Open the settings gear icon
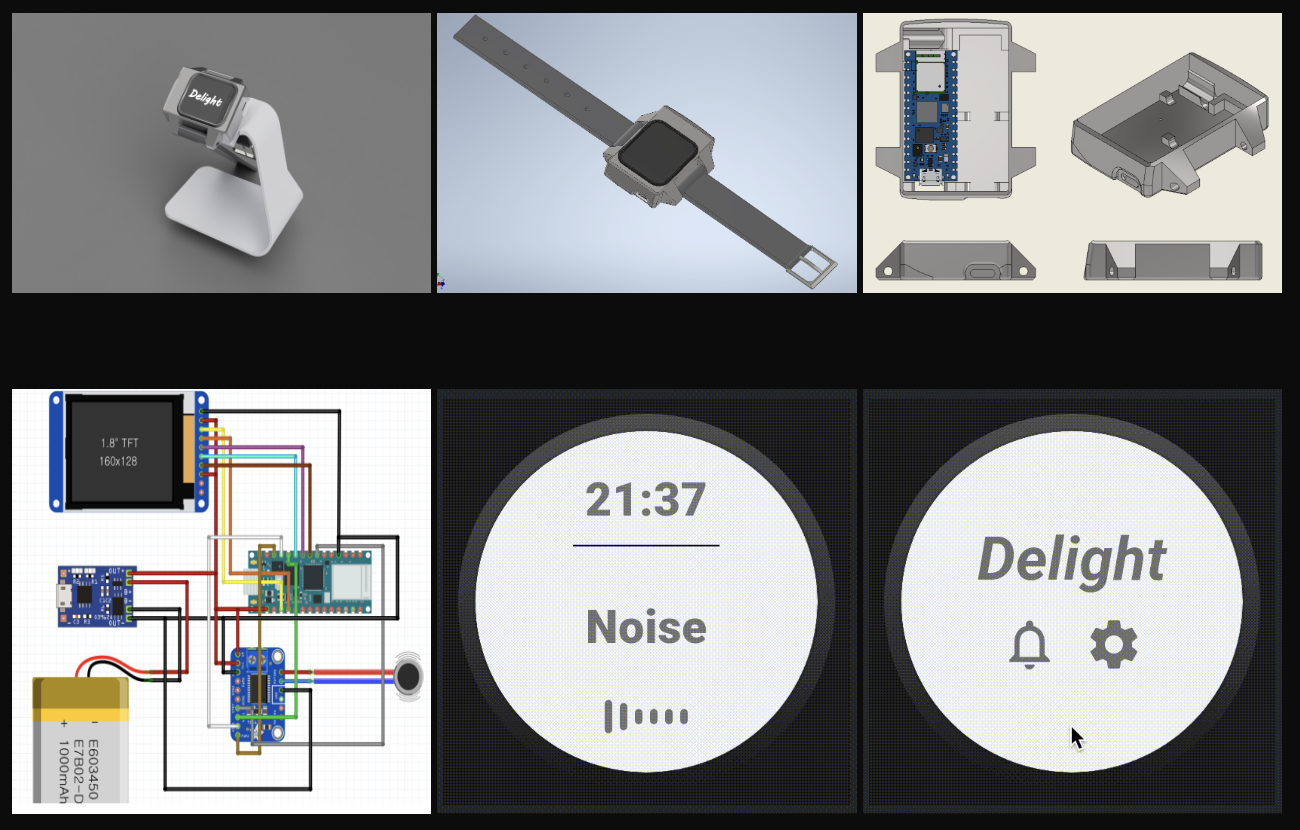 coord(1113,644)
